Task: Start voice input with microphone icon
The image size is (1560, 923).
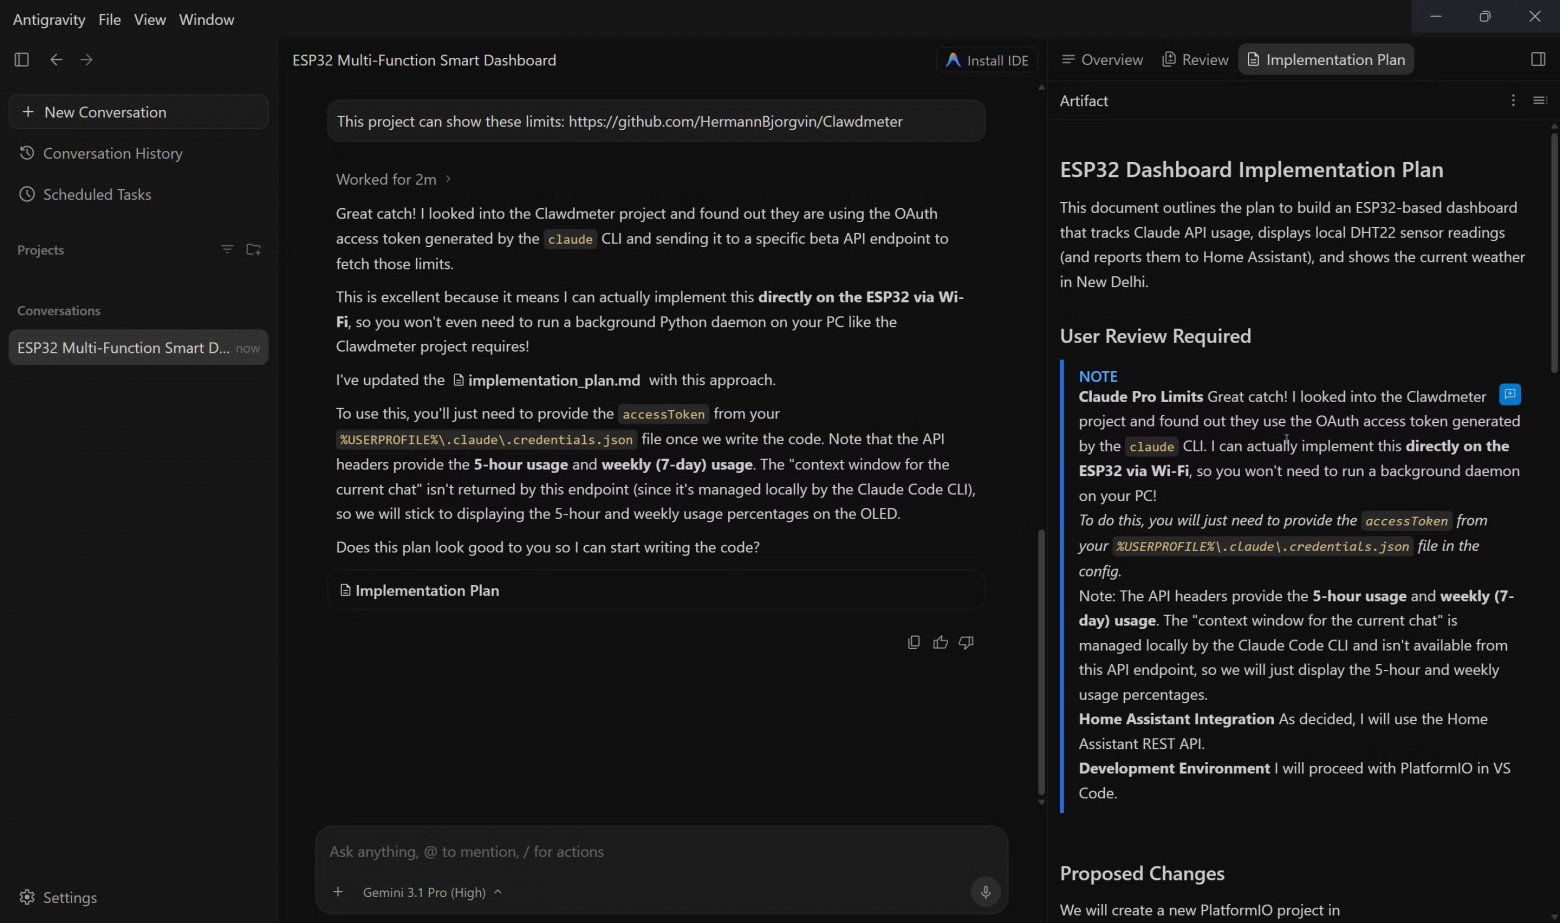Action: click(x=985, y=892)
